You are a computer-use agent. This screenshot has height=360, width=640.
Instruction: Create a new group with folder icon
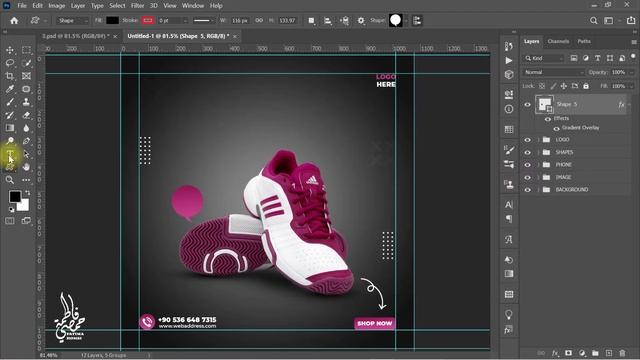coord(595,353)
